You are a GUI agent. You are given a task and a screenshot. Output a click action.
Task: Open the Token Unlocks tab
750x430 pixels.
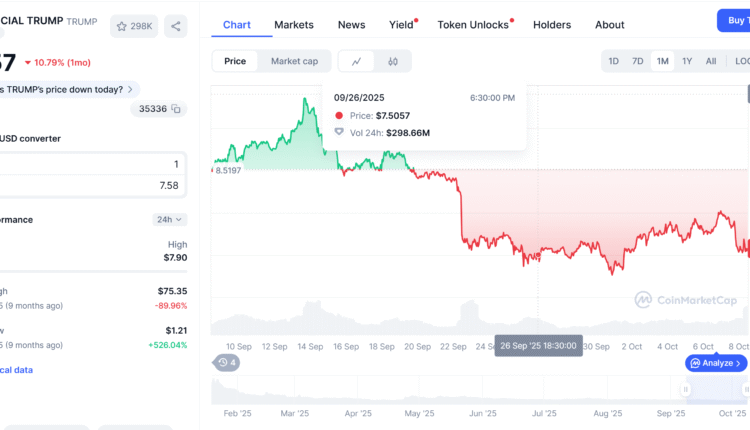point(473,24)
